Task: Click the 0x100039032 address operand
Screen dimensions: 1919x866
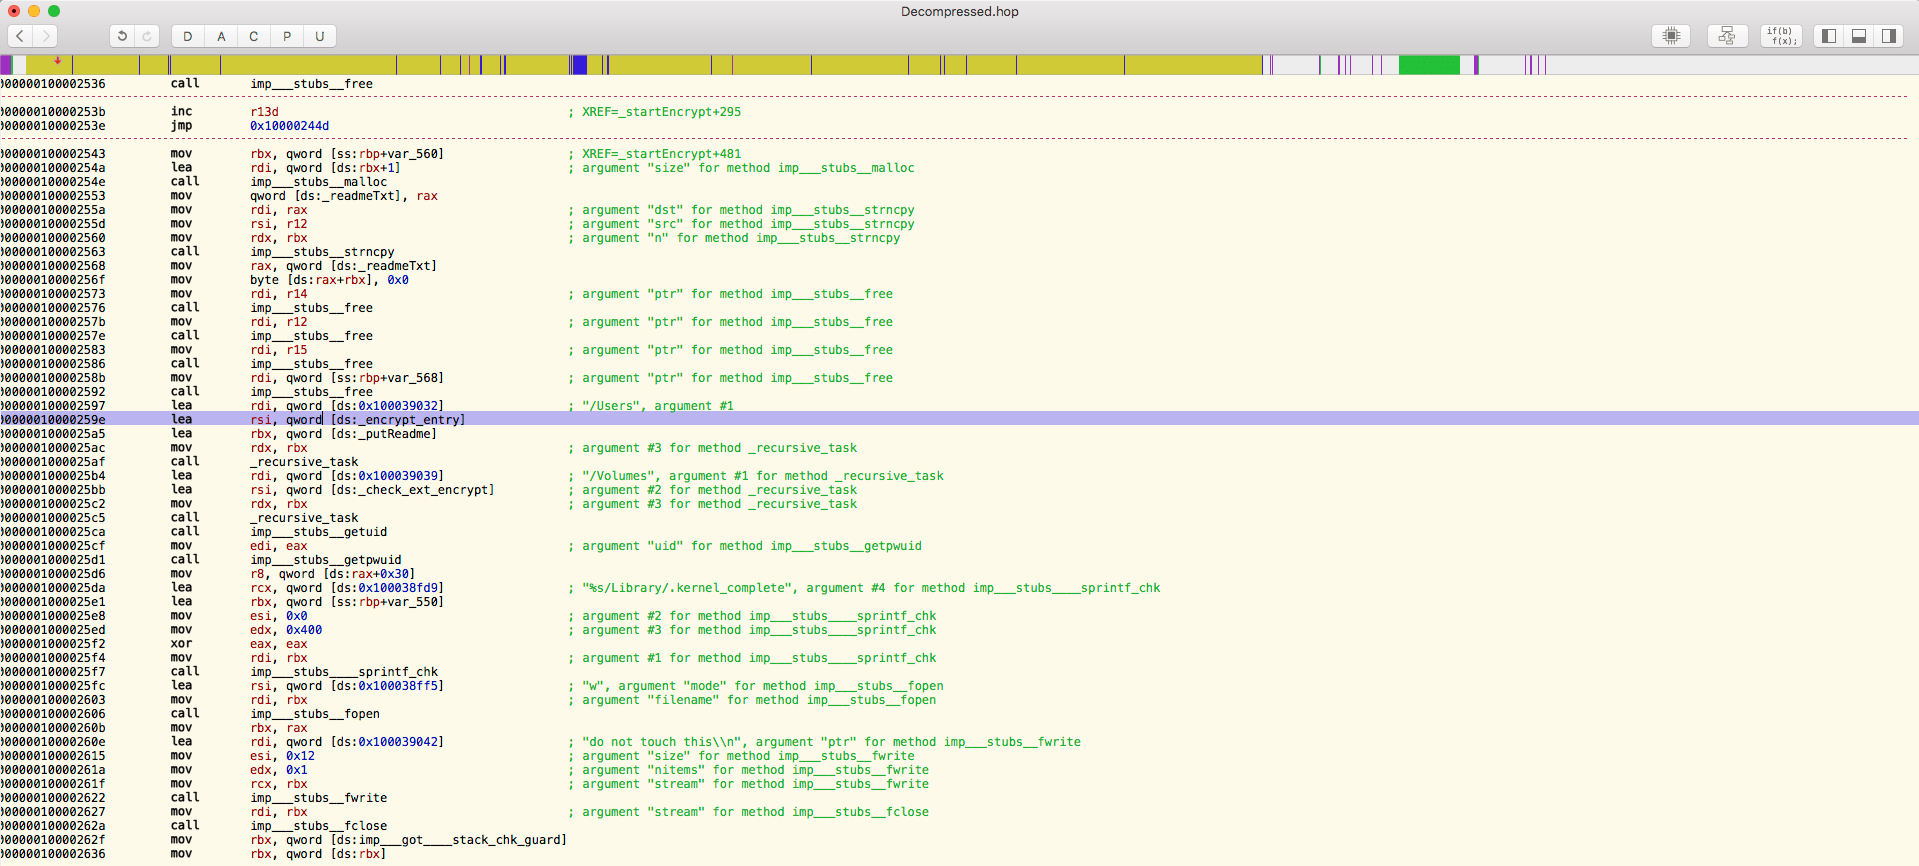Action: tap(397, 406)
